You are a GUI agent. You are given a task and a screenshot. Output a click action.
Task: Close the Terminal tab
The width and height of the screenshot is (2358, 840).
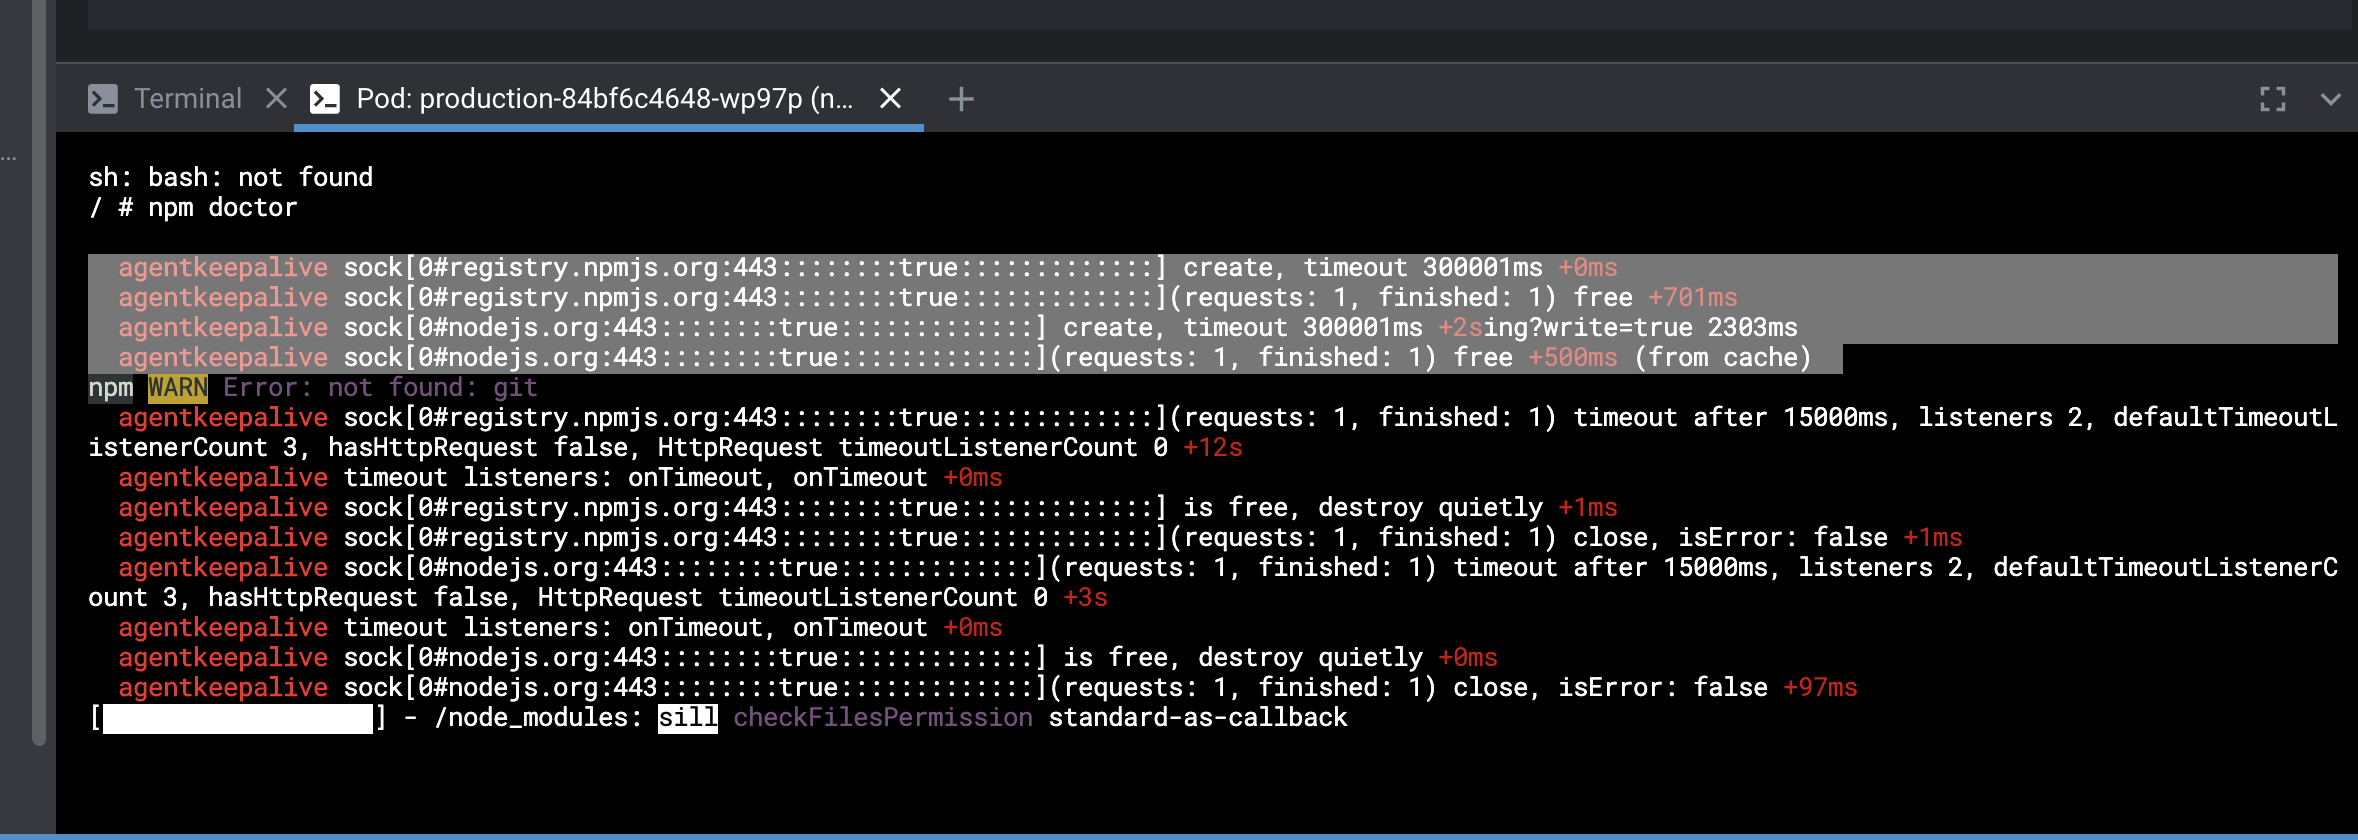[x=276, y=98]
